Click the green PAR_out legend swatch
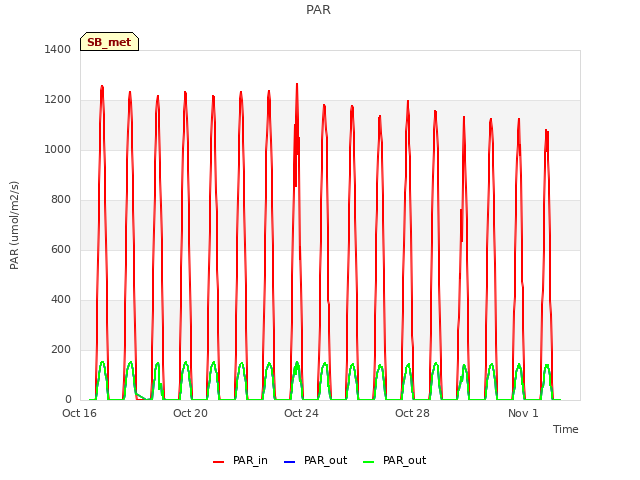640x480 pixels. 368,462
